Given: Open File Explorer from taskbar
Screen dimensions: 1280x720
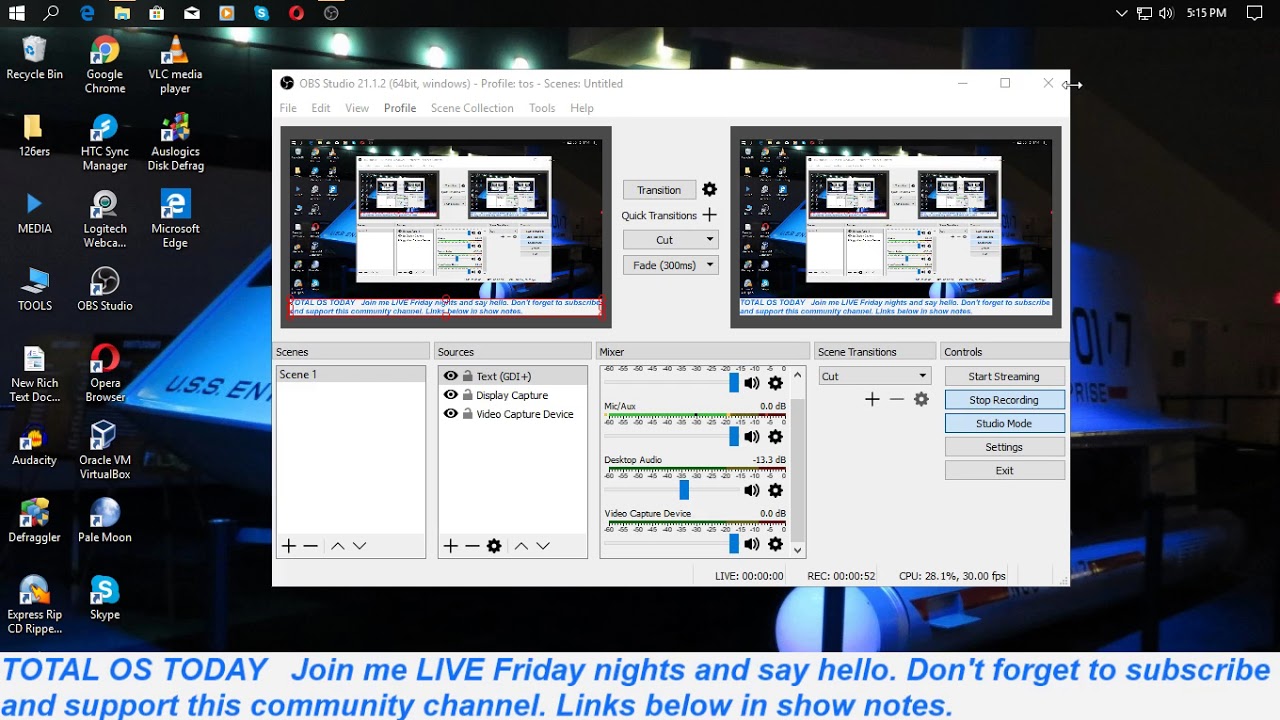Looking at the screenshot, I should (x=122, y=13).
